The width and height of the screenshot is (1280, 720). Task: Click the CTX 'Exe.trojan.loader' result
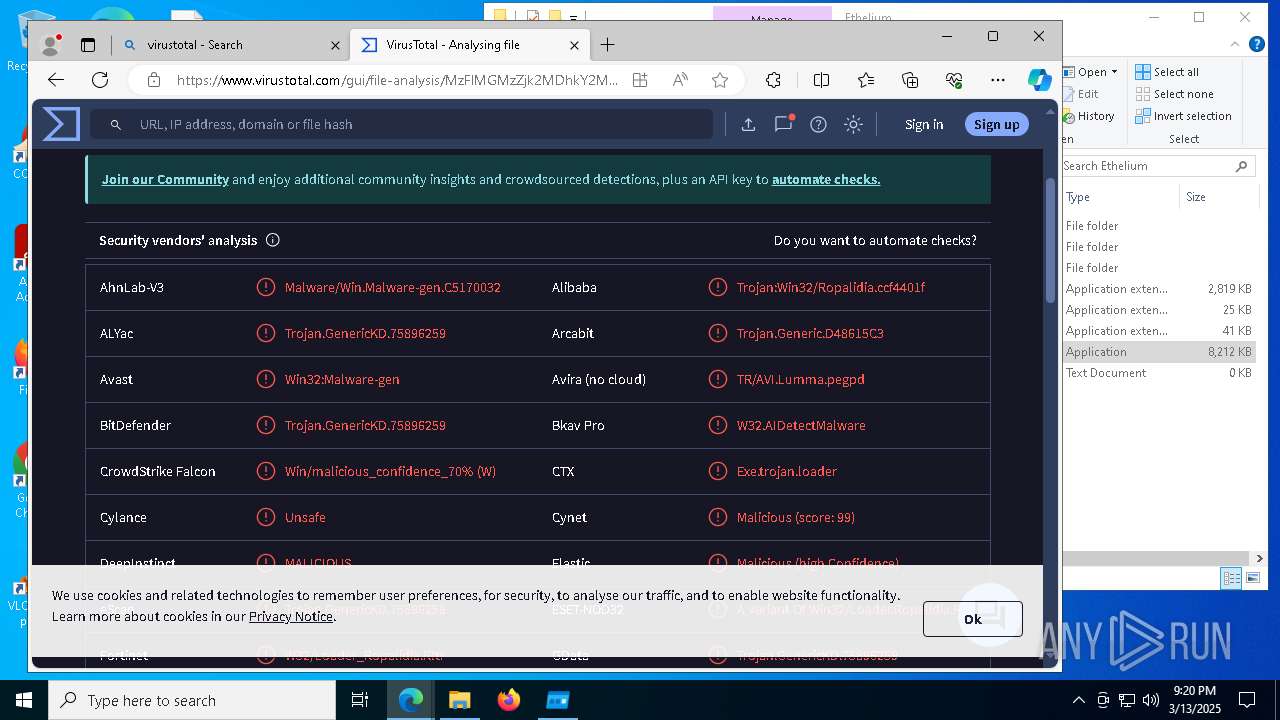click(787, 471)
